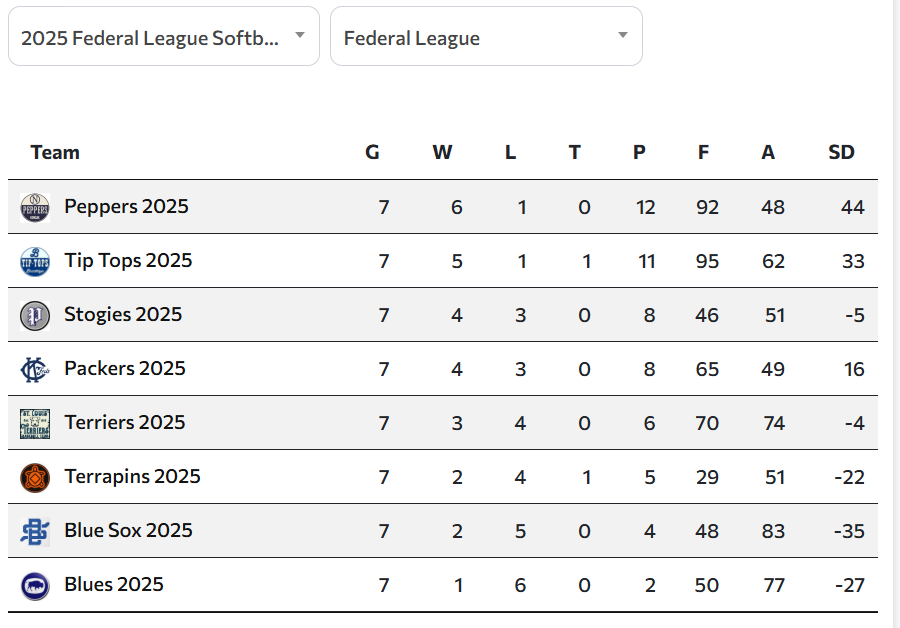Viewport: 900px width, 628px height.
Task: View Tip Tops 2025 team details
Action: pyautogui.click(x=128, y=261)
